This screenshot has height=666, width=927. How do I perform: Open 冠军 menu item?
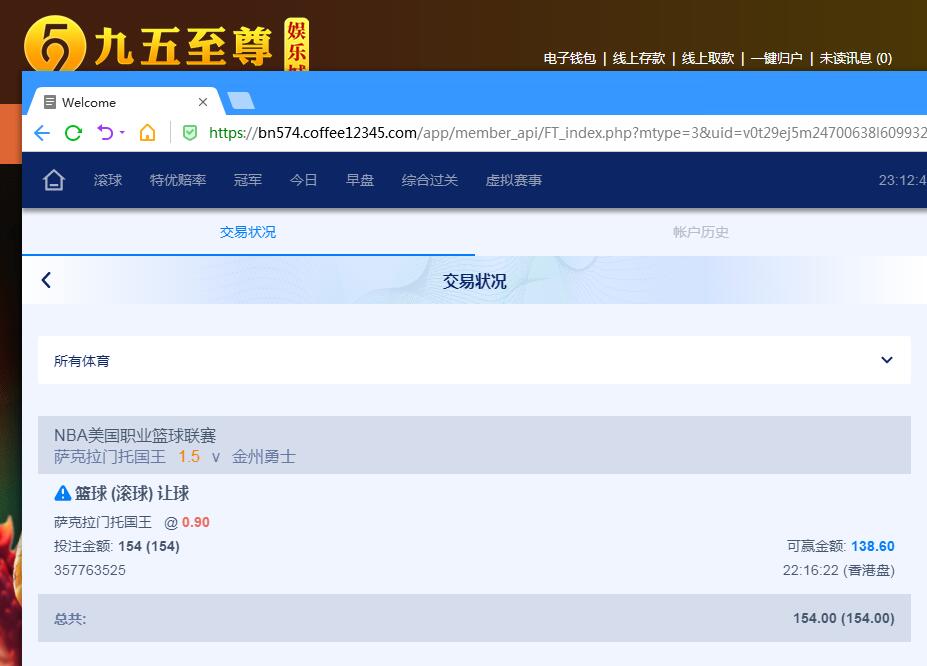click(x=247, y=180)
